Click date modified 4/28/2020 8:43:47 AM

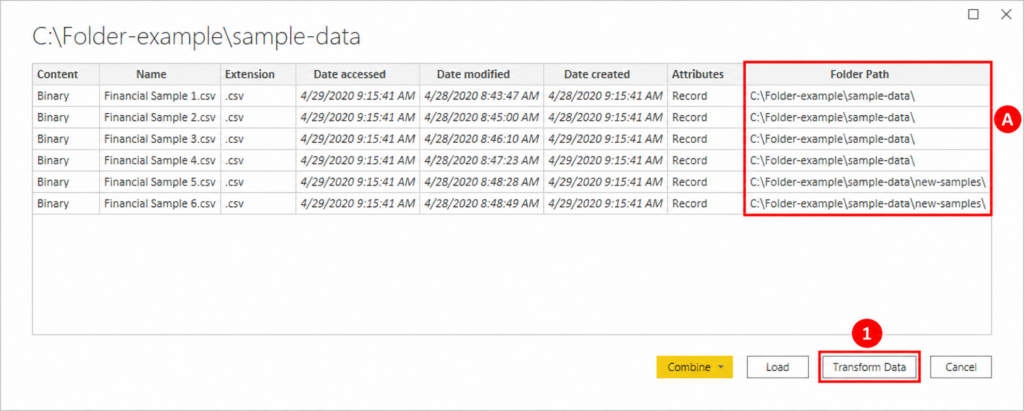click(481, 96)
